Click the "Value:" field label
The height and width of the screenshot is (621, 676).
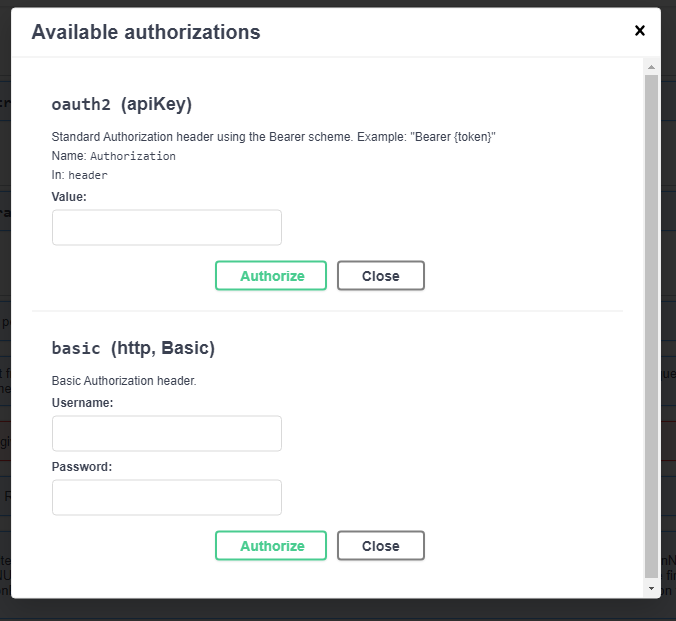coord(69,197)
